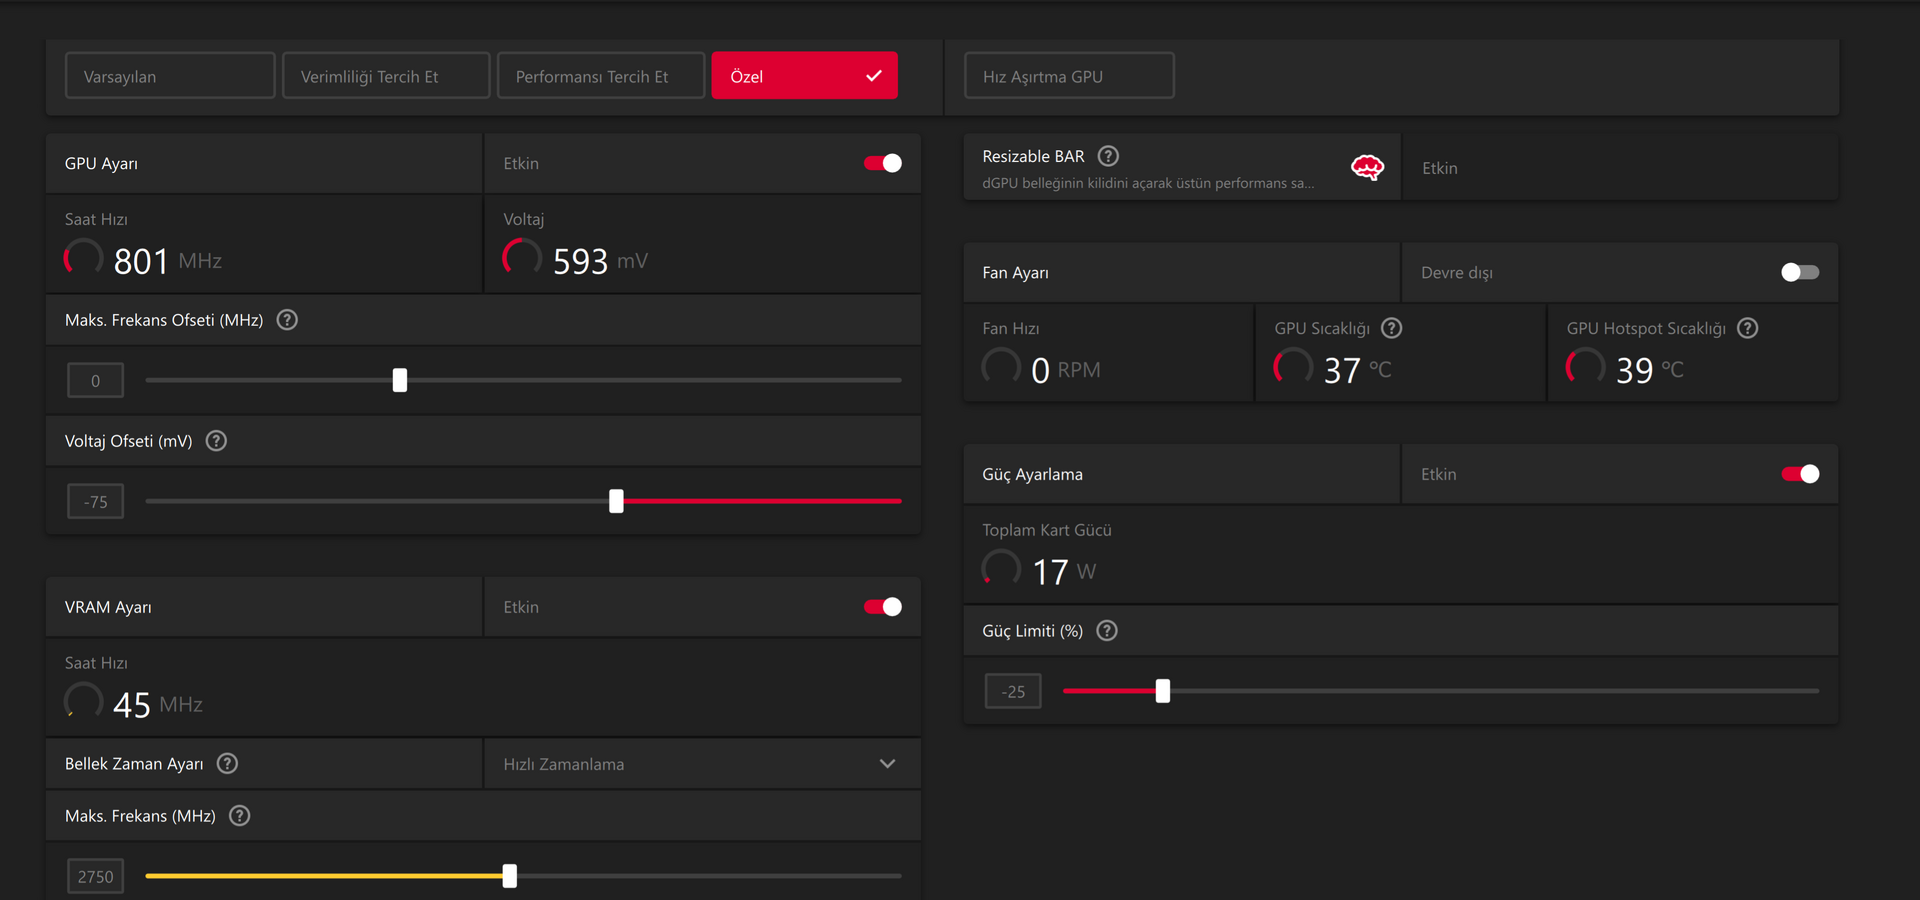Click the Resizable BAR description text
Viewport: 1920px width, 900px height.
pos(1148,183)
